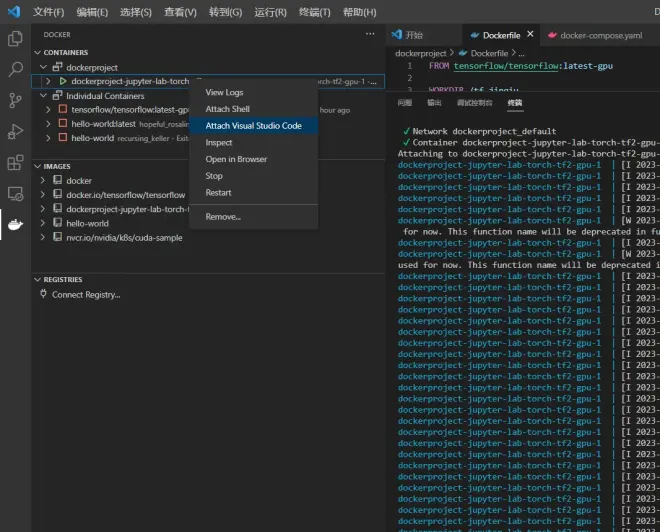The height and width of the screenshot is (532, 660).
Task: Collapse the dockerproject group chevron
Action: [43, 67]
